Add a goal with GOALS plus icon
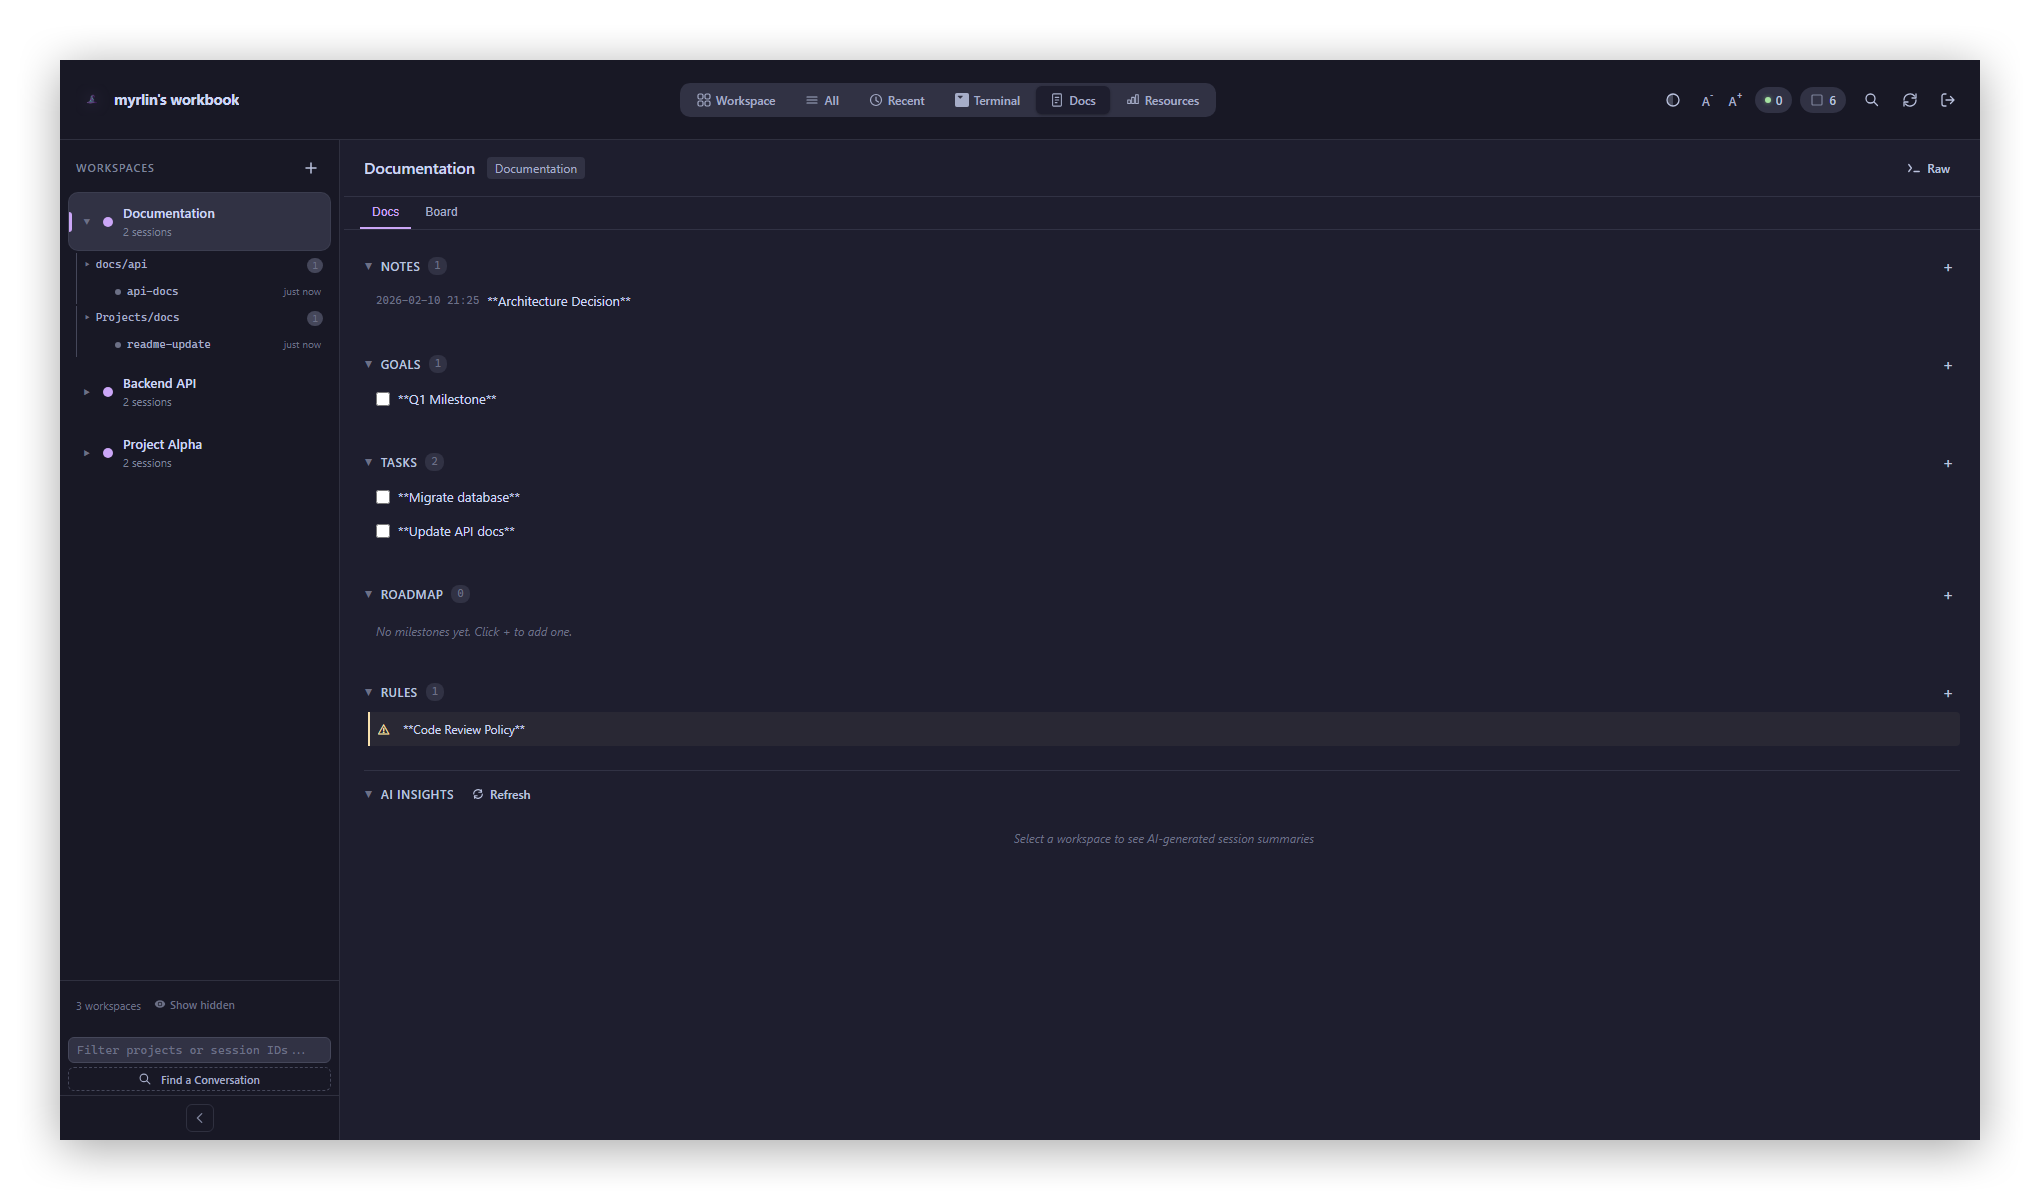The height and width of the screenshot is (1200, 2040). tap(1947, 365)
